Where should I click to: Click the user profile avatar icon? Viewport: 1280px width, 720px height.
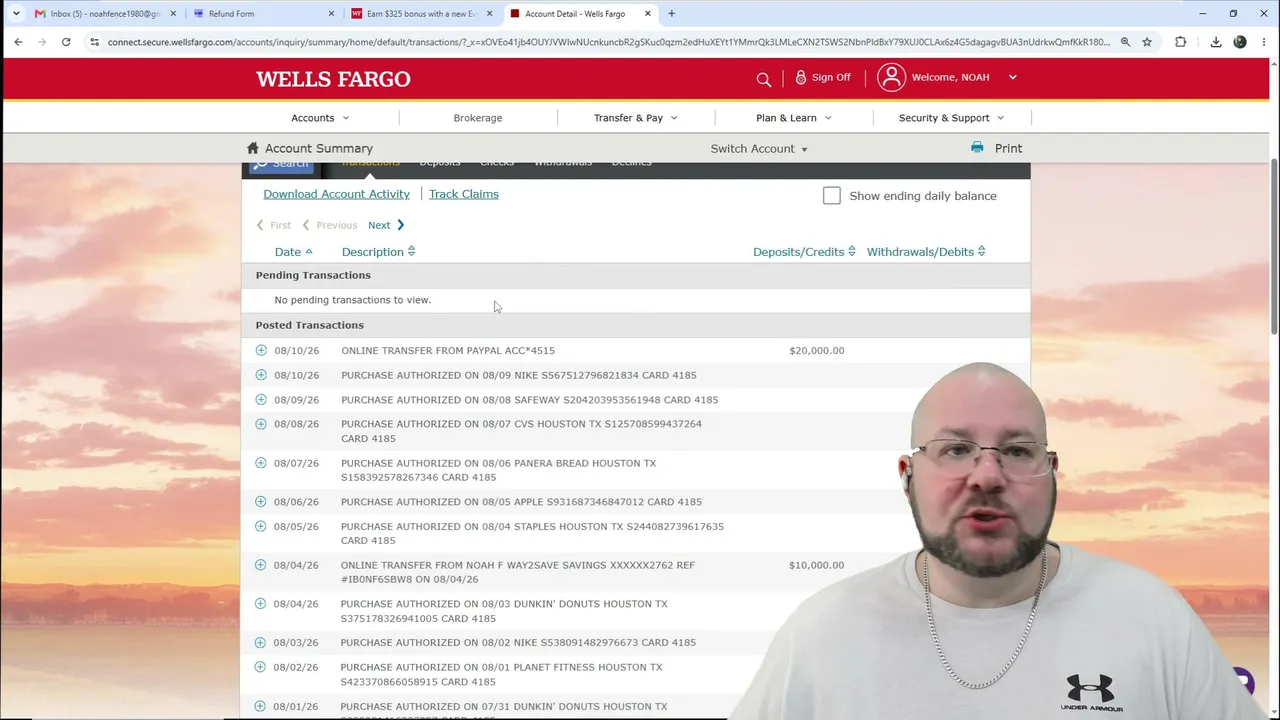pyautogui.click(x=891, y=77)
